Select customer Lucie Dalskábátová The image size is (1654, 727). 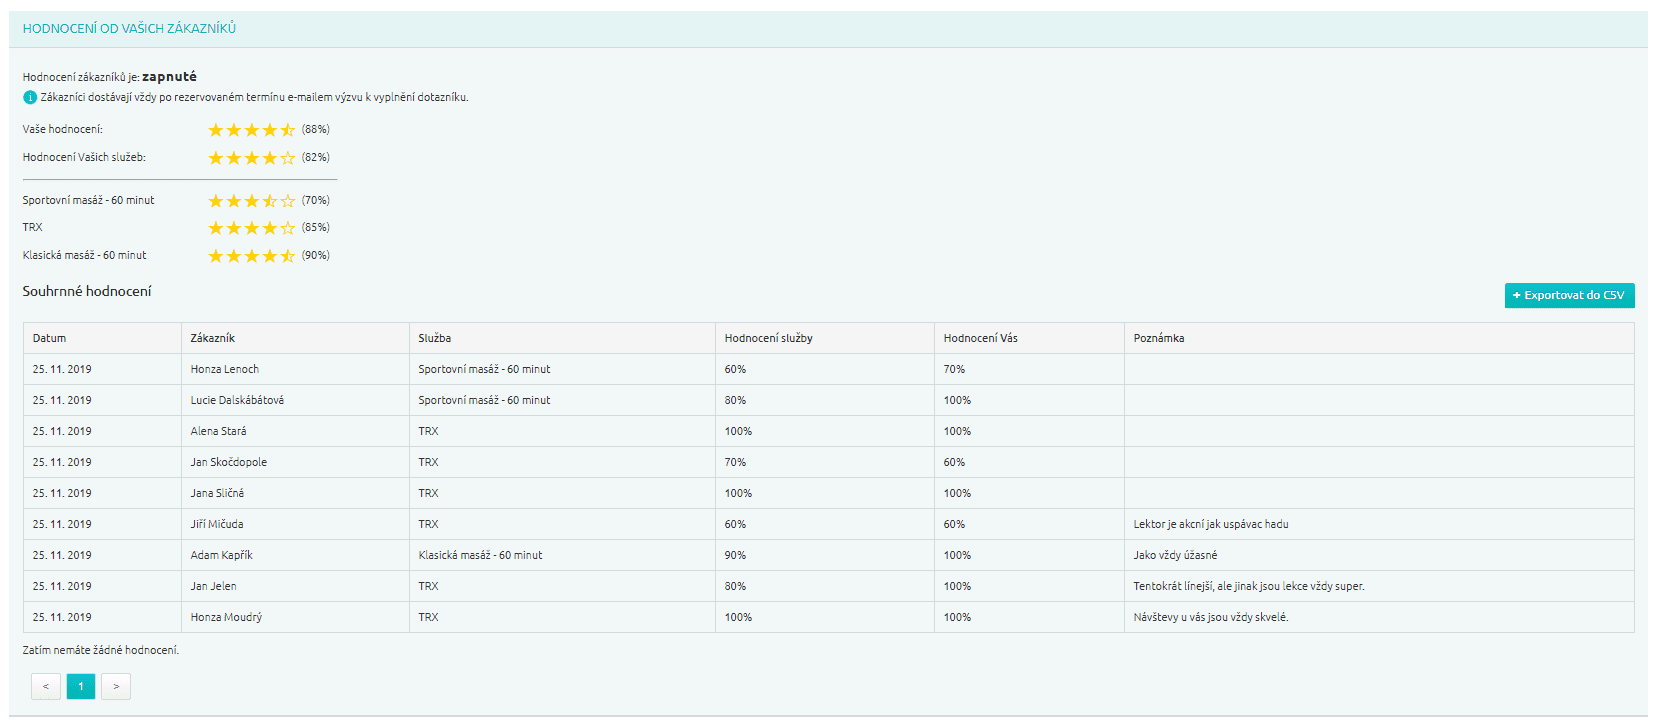[x=237, y=400]
